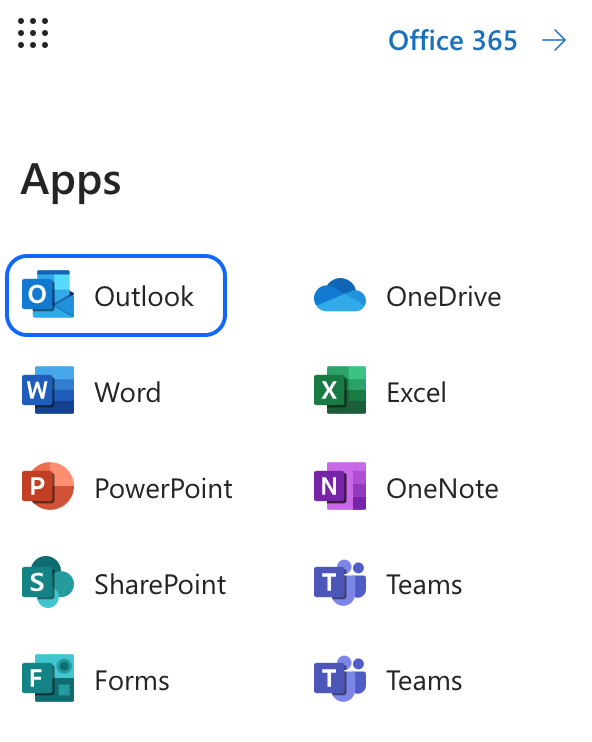Open the Office 365 link
The height and width of the screenshot is (742, 592).
click(452, 40)
